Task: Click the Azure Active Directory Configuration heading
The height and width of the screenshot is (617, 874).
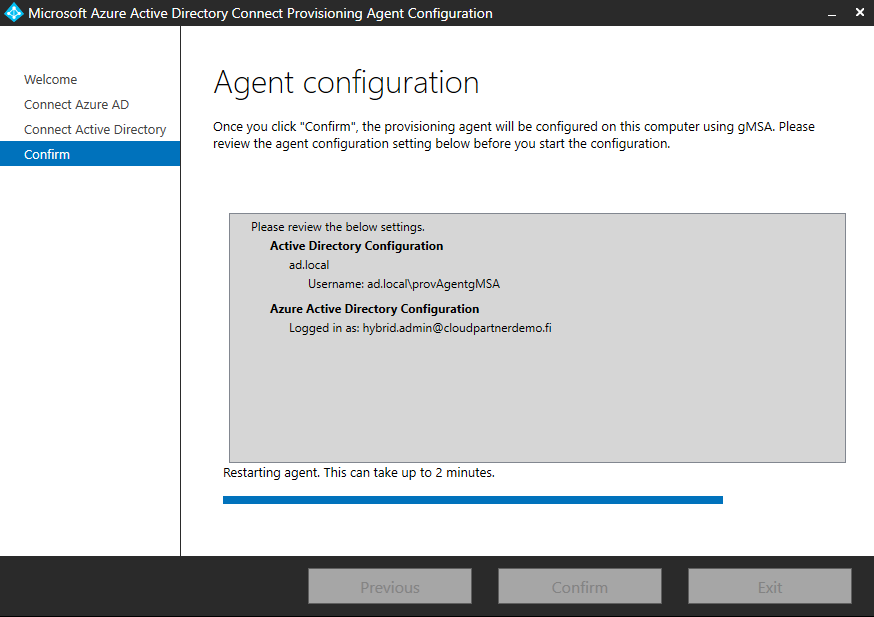Action: coord(374,309)
